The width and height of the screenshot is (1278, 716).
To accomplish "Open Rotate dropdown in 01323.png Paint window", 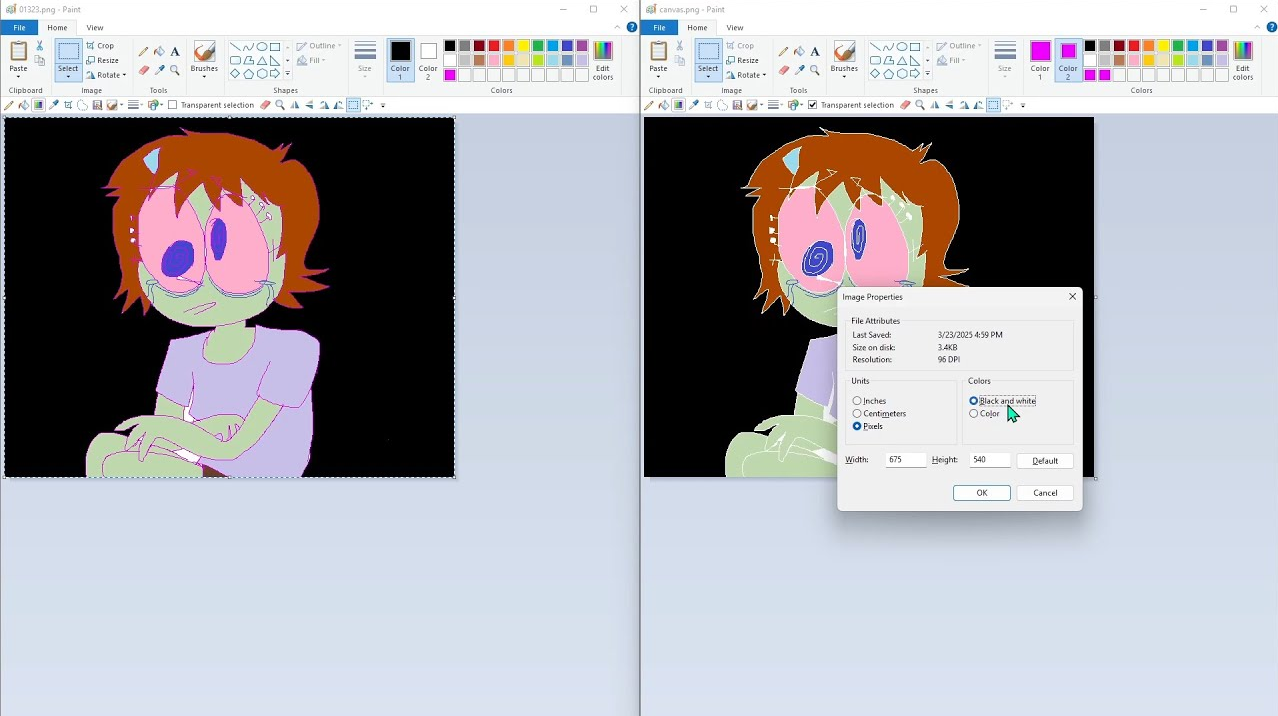I will click(x=106, y=75).
